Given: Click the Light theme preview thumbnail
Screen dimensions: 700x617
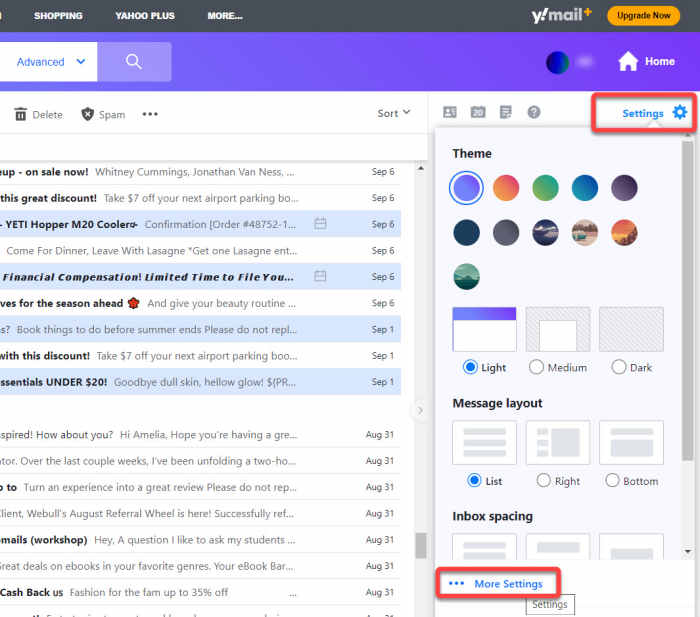Looking at the screenshot, I should tap(484, 329).
